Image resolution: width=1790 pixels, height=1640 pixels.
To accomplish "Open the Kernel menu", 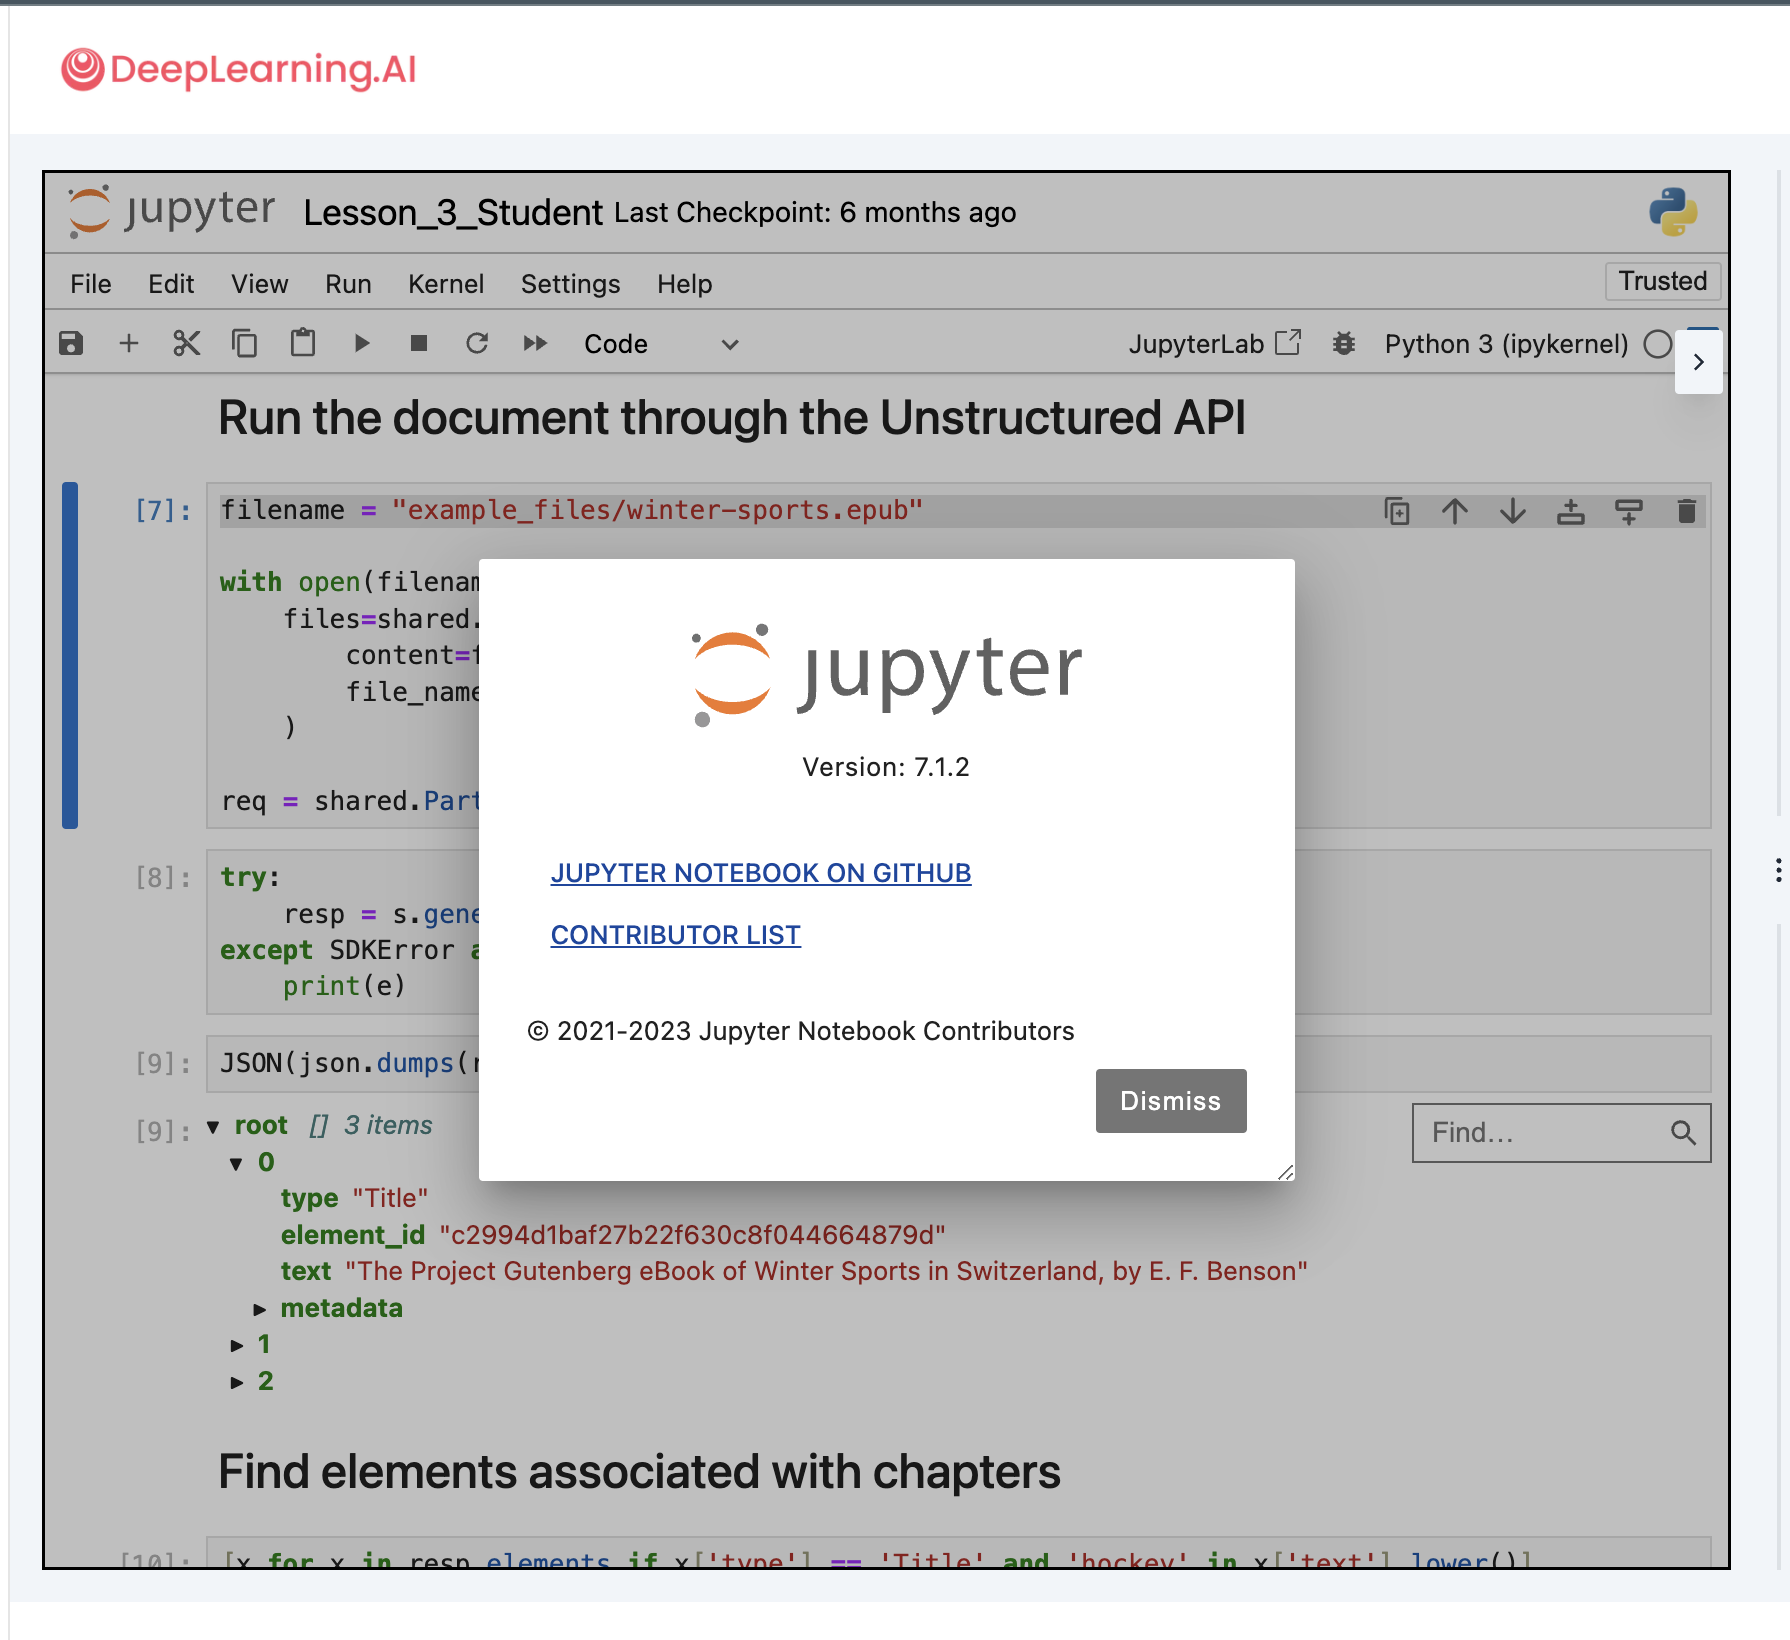I will point(446,284).
